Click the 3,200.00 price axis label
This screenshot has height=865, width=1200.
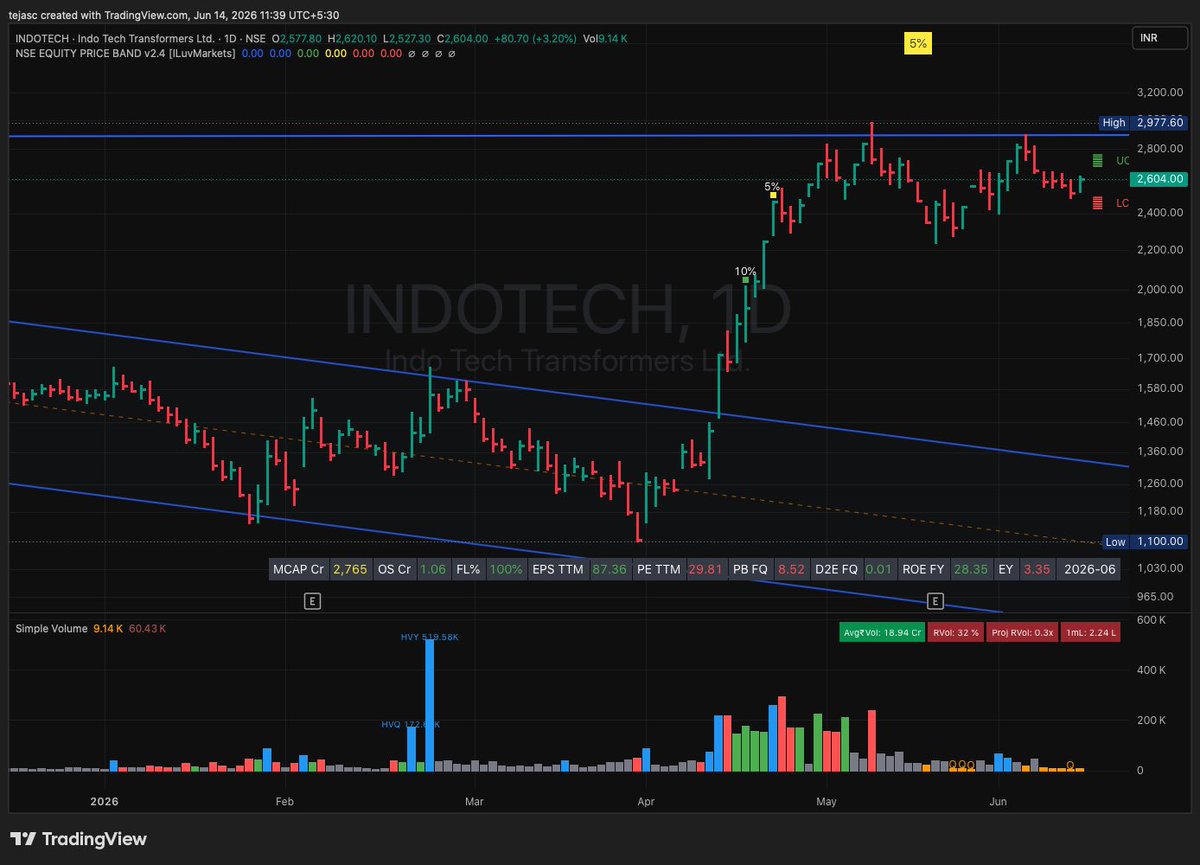click(1160, 92)
